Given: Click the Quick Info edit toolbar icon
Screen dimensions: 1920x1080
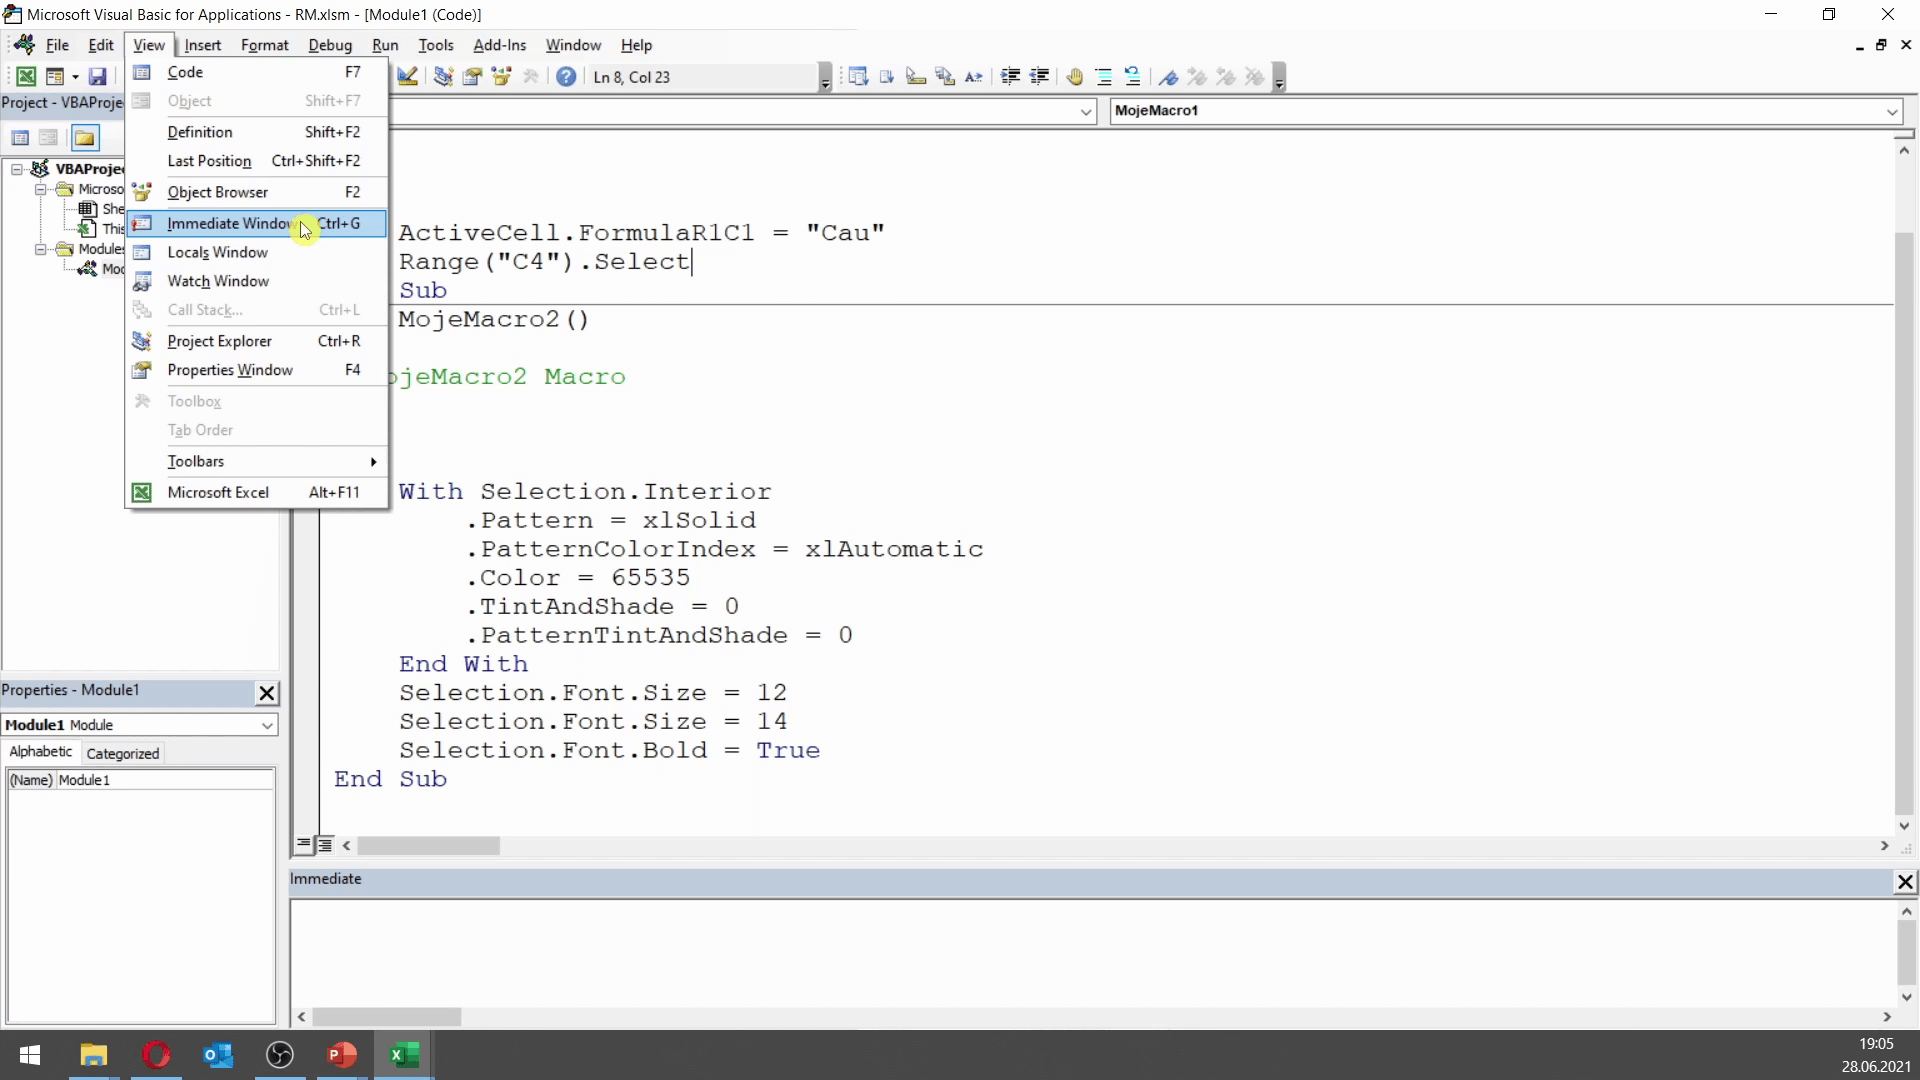Looking at the screenshot, I should (x=916, y=77).
